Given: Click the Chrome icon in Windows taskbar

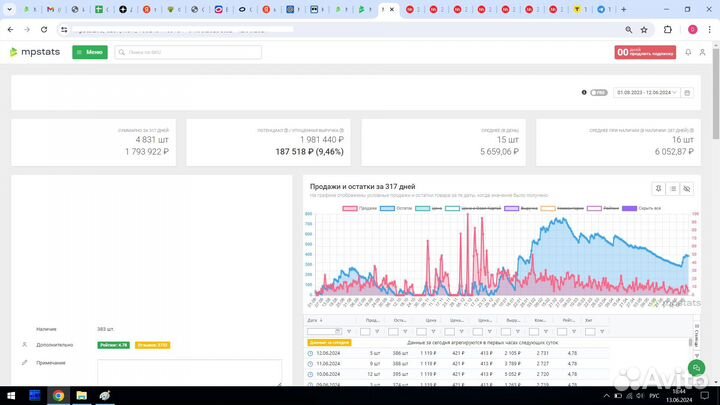Looking at the screenshot, I should tap(59, 396).
